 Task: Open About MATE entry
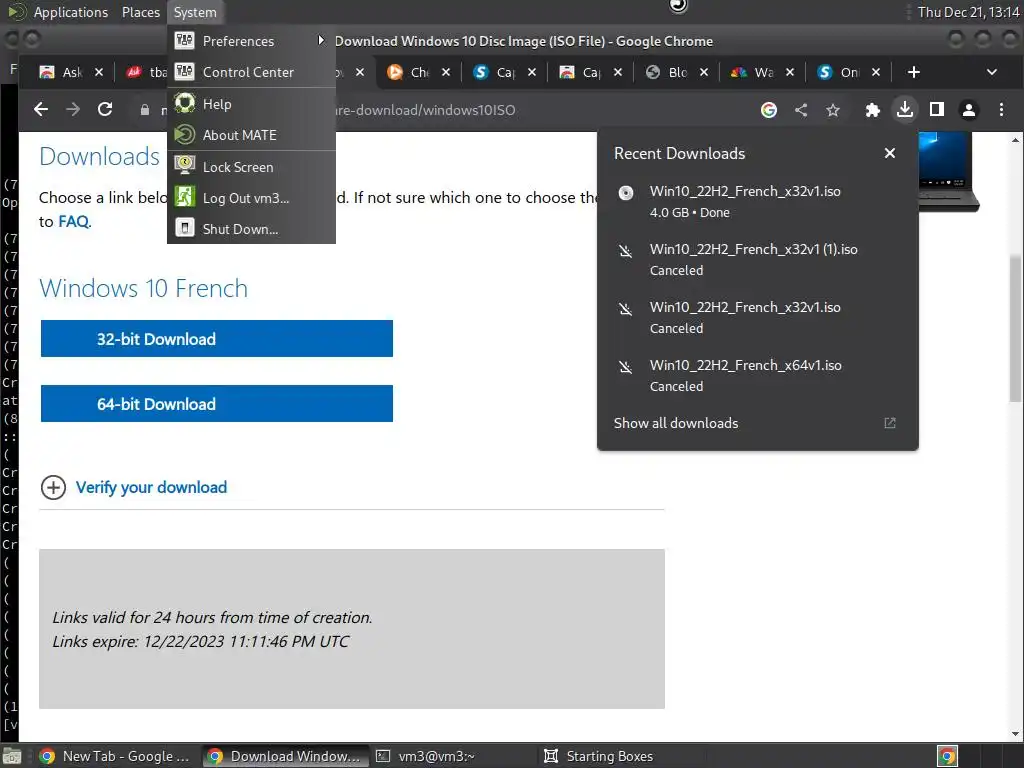(x=251, y=135)
